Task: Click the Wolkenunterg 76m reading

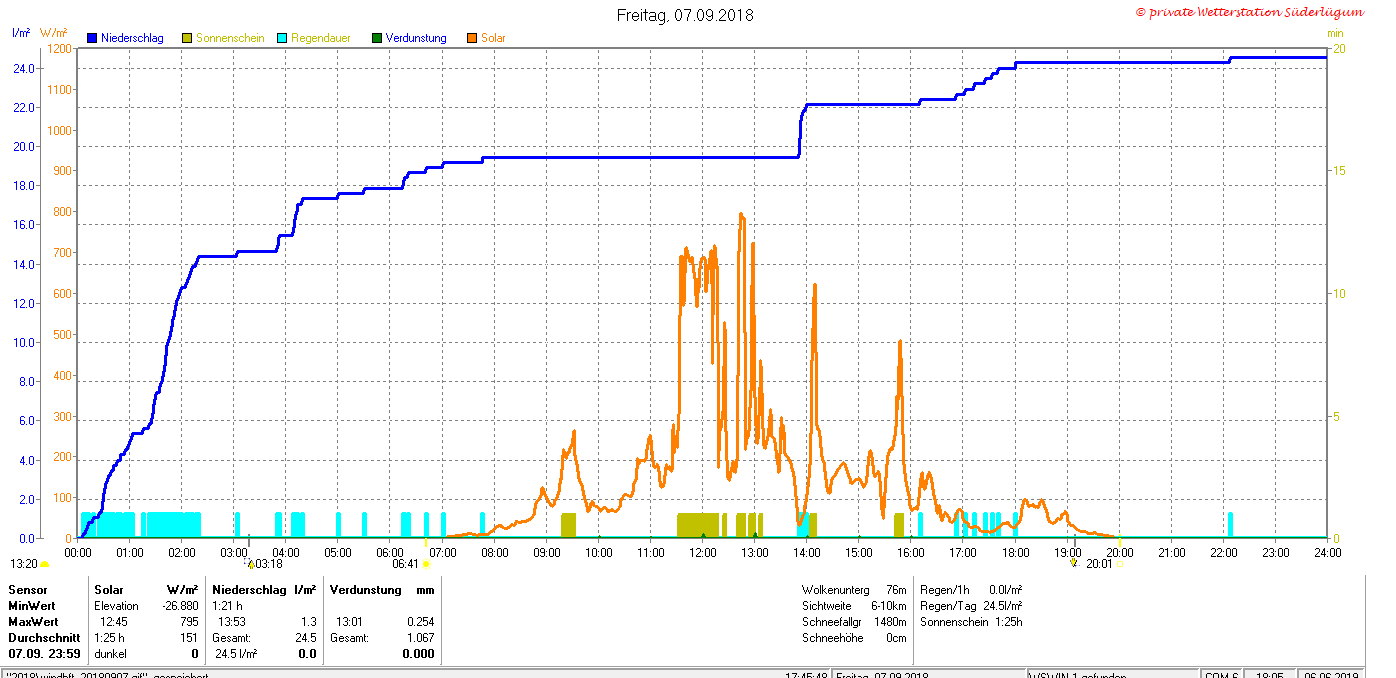Action: [x=854, y=590]
